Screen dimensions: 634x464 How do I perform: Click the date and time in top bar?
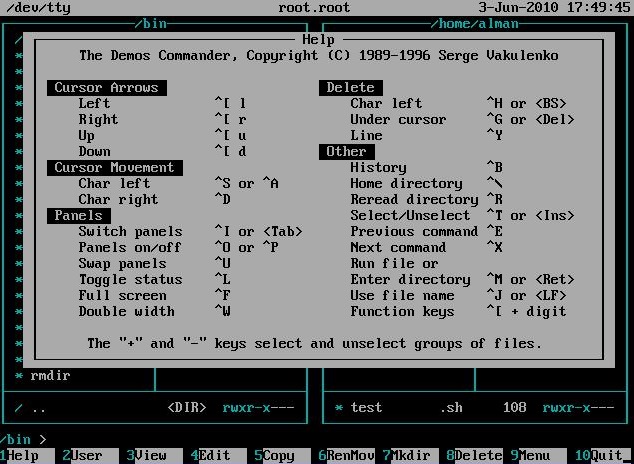pos(554,7)
